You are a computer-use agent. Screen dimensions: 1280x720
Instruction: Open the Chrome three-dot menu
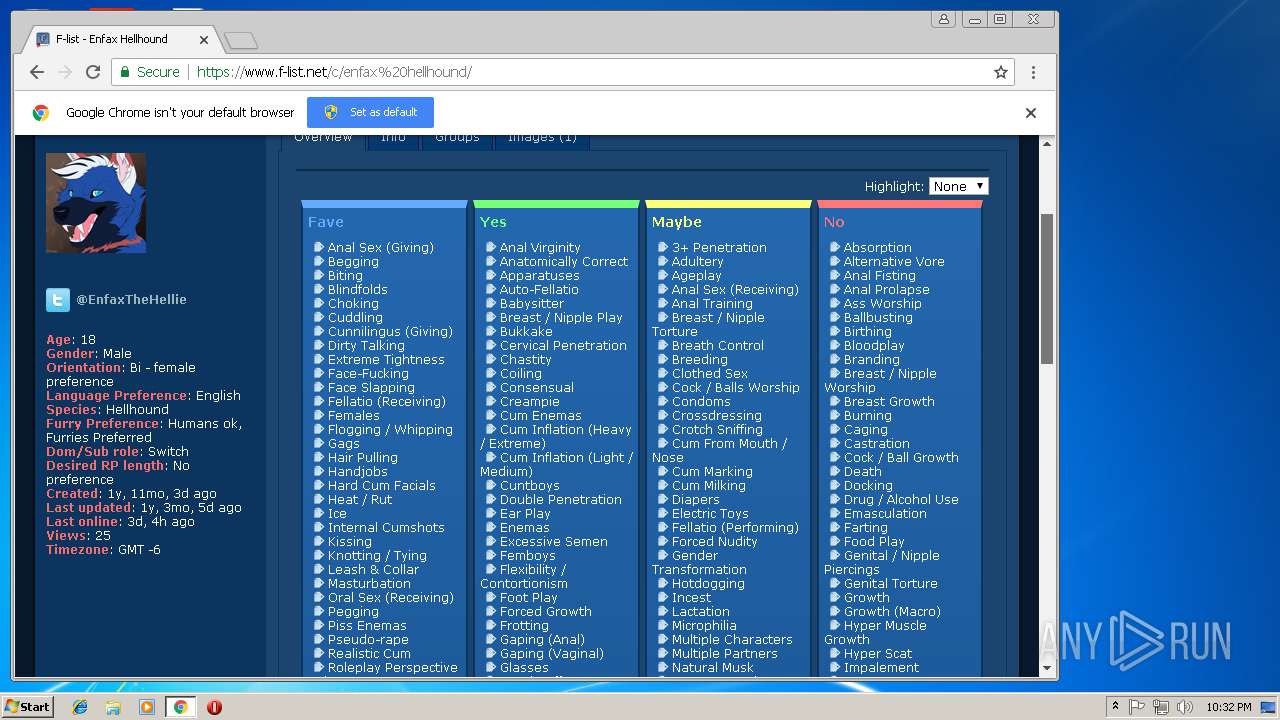(1033, 72)
